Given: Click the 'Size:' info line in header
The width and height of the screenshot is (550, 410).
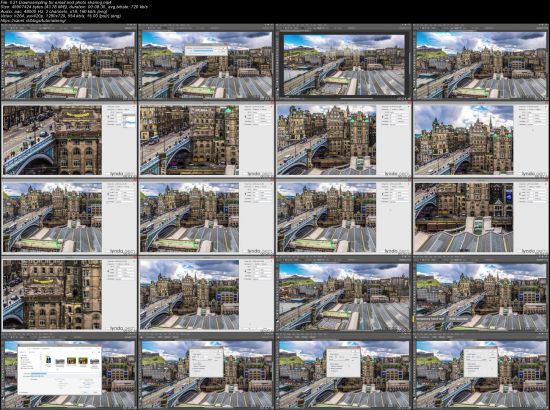Looking at the screenshot, I should pos(74,7).
